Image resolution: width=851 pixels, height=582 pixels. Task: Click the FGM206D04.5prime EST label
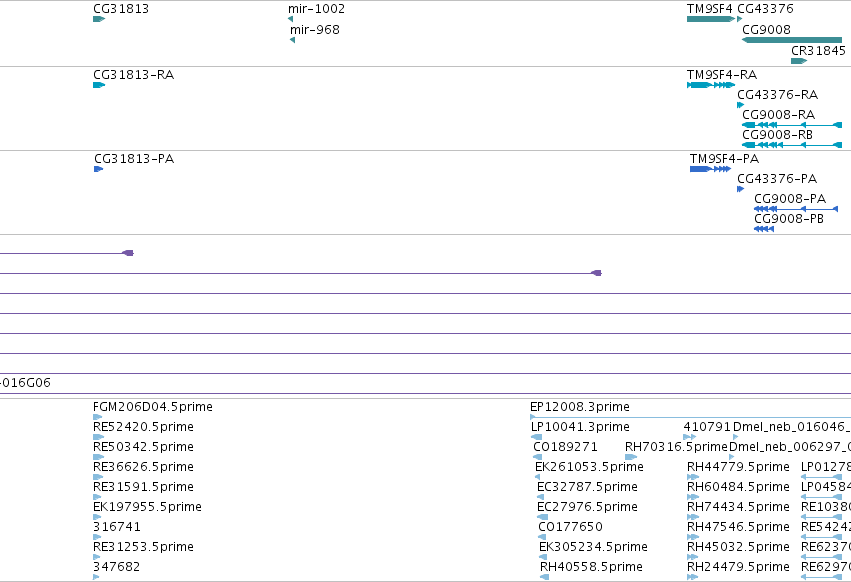pyautogui.click(x=153, y=407)
